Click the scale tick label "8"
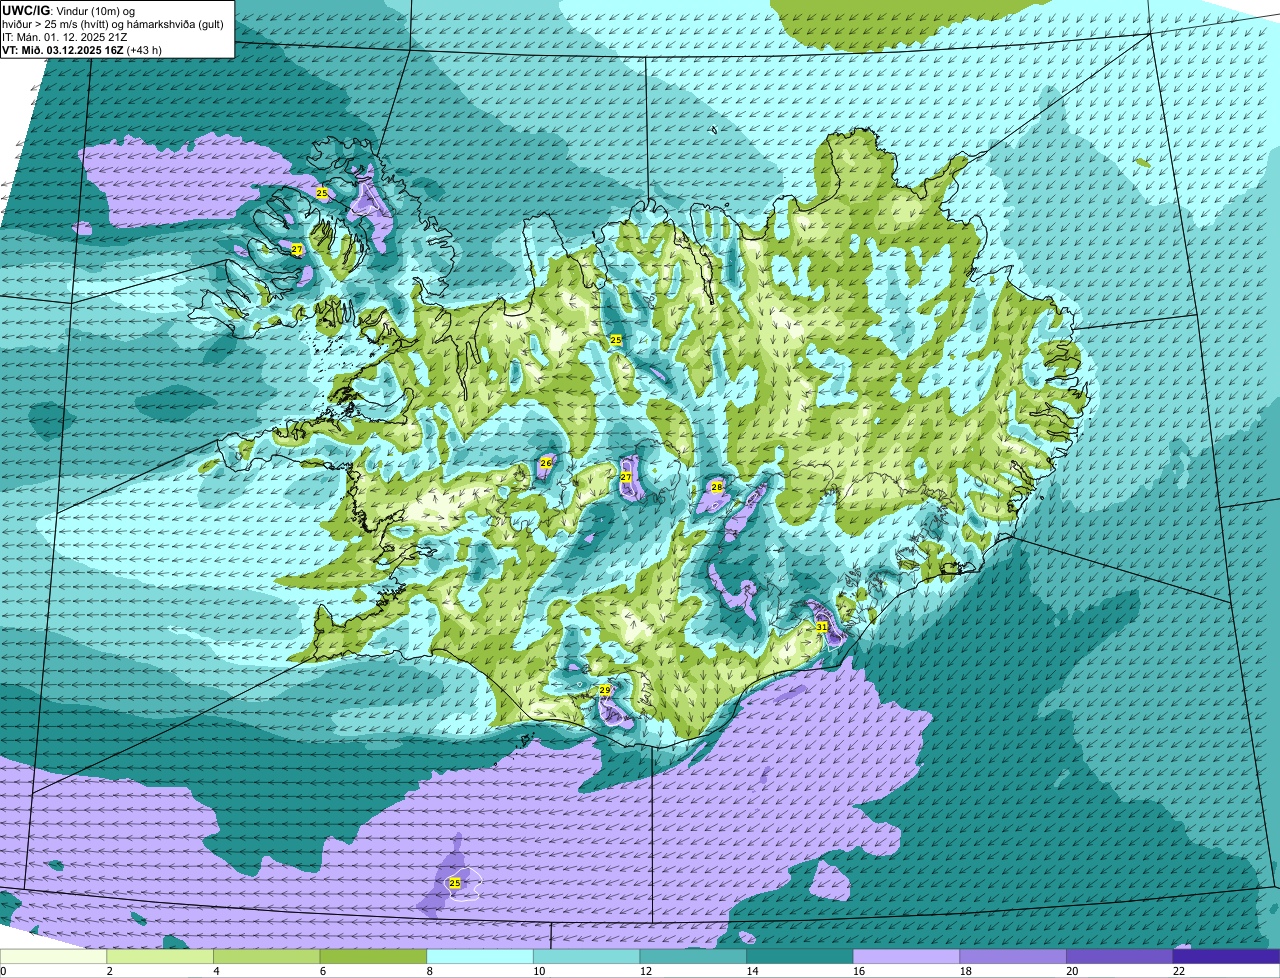This screenshot has height=978, width=1280. pyautogui.click(x=429, y=971)
